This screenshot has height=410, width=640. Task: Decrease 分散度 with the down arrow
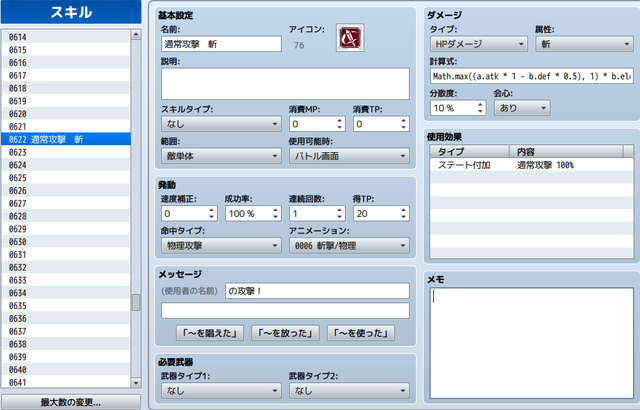pyautogui.click(x=480, y=111)
